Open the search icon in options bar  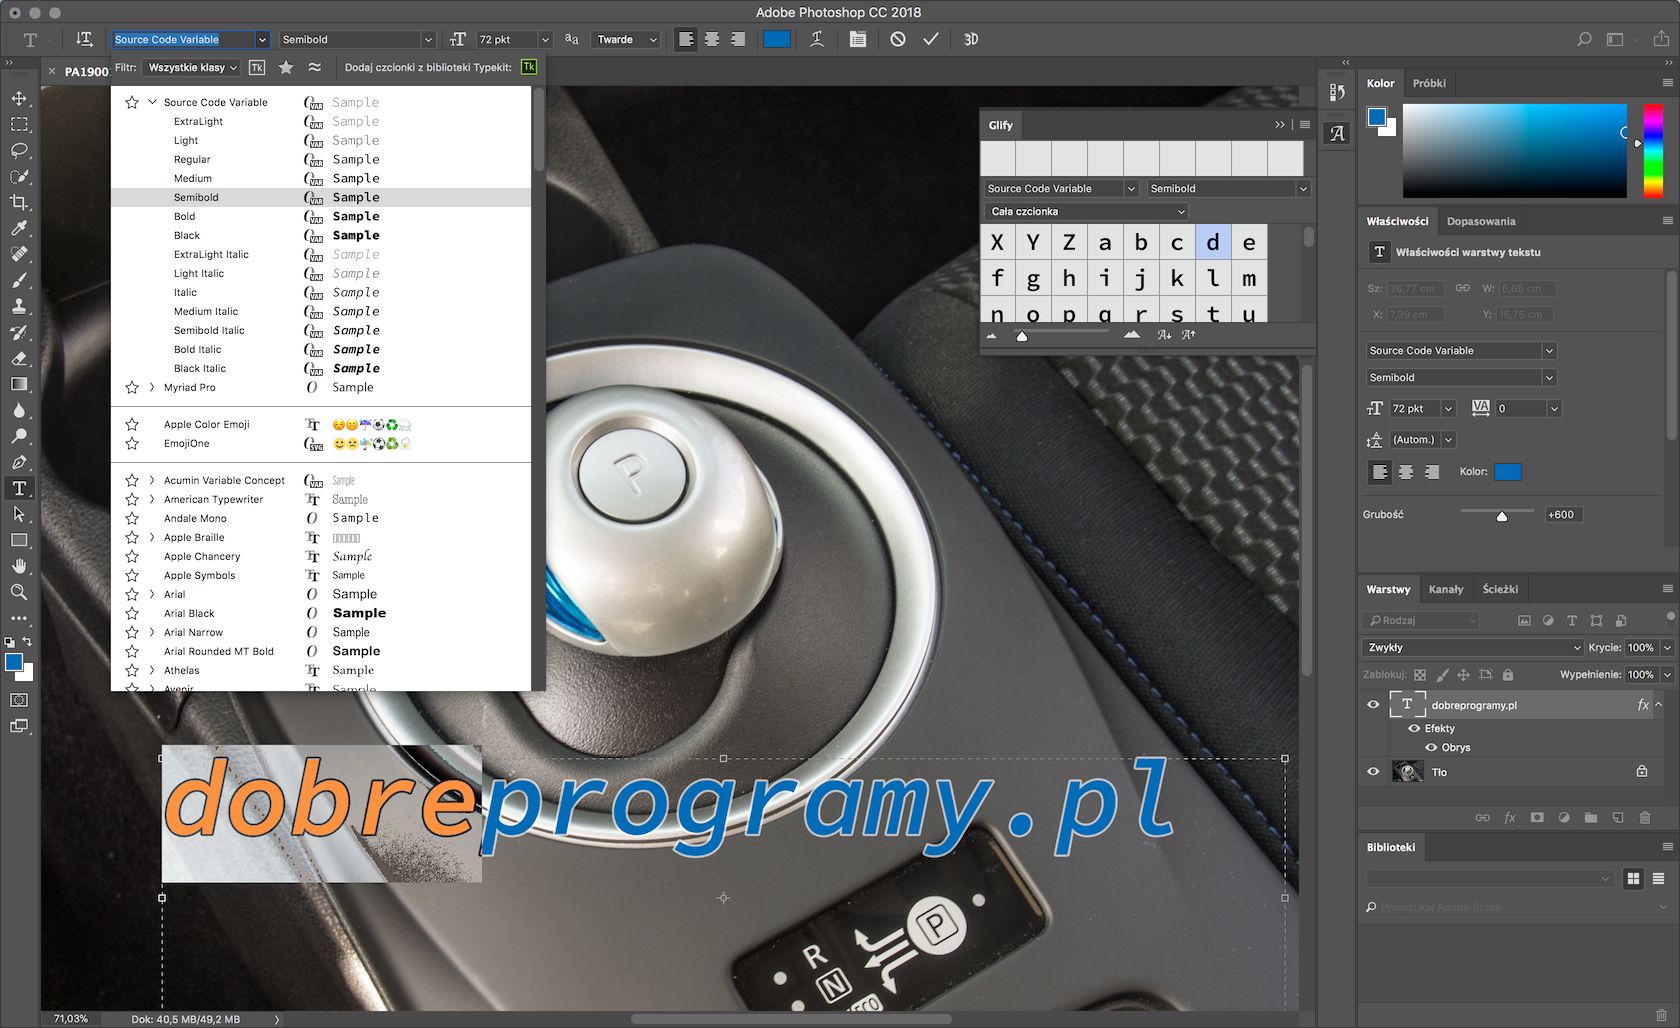(1584, 39)
